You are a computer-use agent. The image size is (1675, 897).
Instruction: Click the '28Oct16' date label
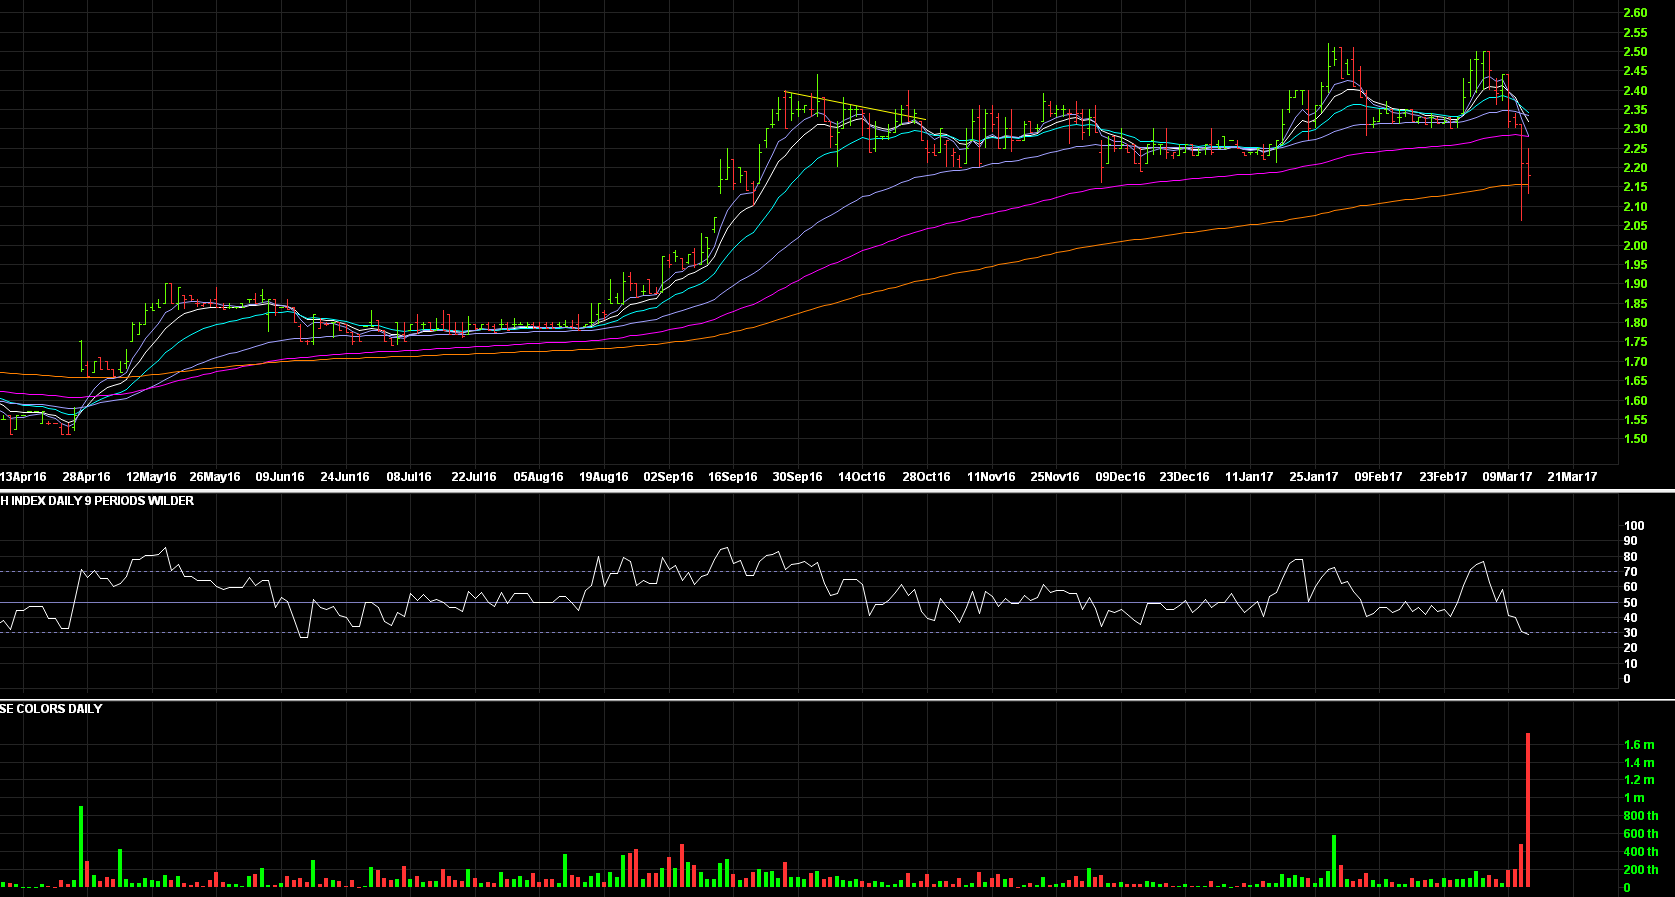tap(926, 477)
